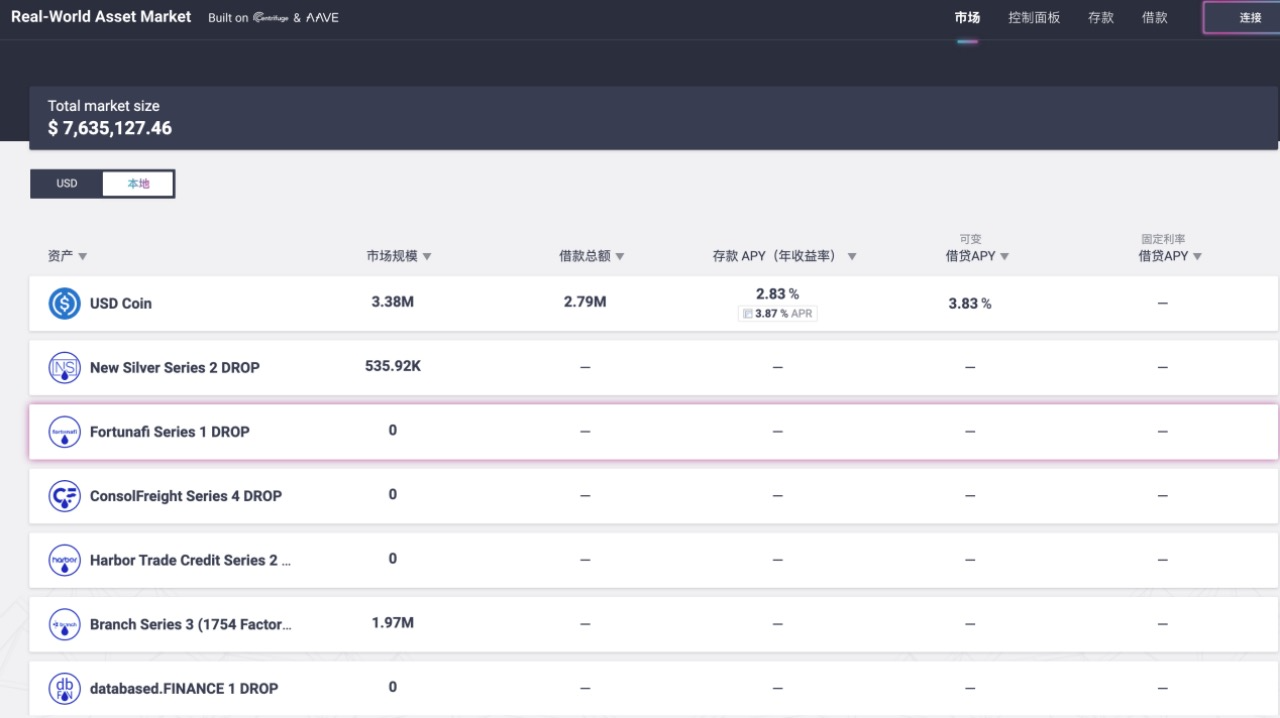Viewport: 1280px width, 718px height.
Task: Sort by 市场规模 column
Action: pos(398,256)
